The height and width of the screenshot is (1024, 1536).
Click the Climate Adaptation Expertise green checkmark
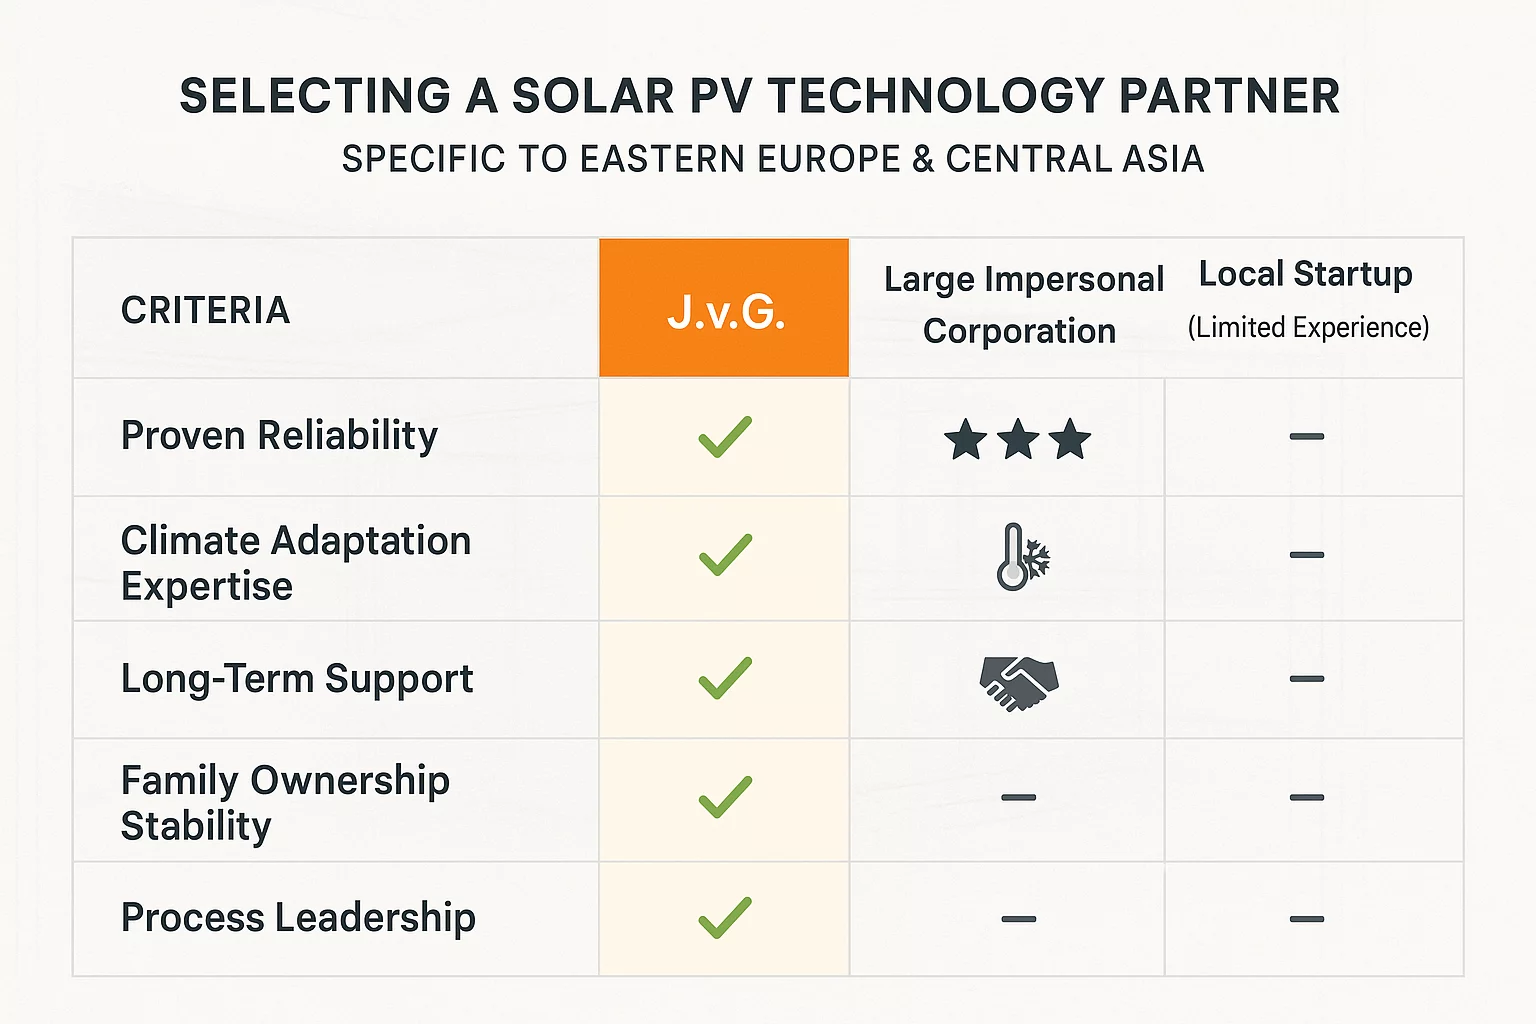[725, 555]
